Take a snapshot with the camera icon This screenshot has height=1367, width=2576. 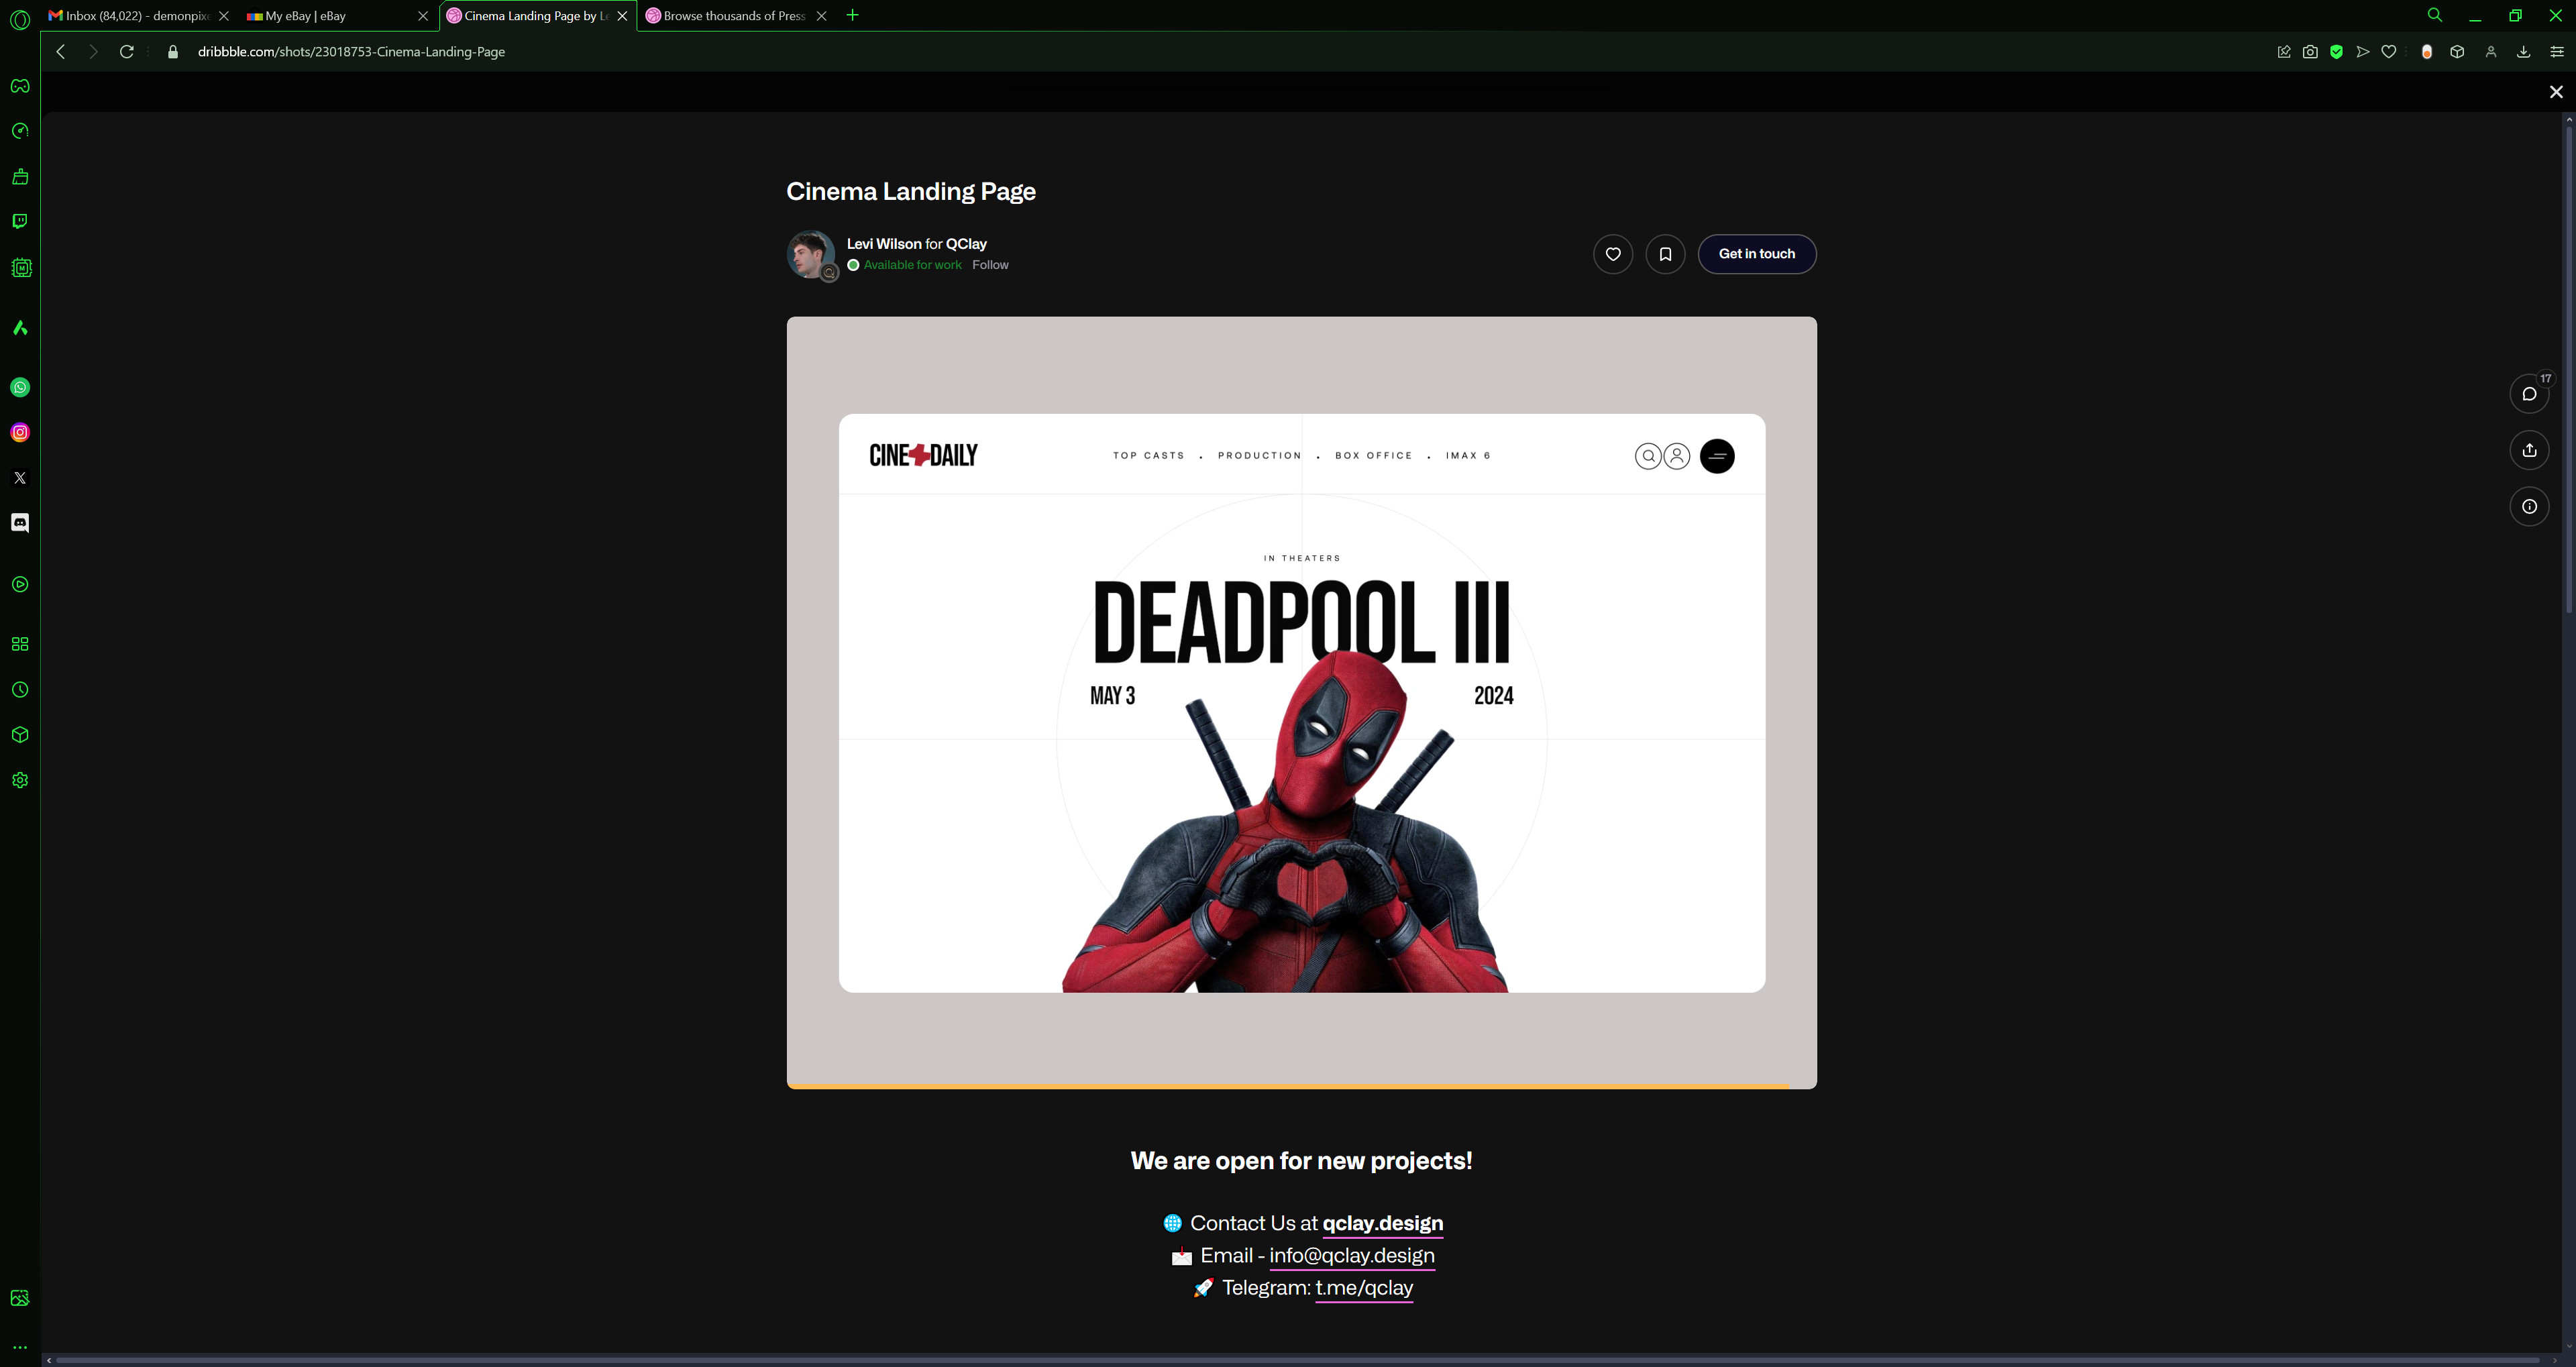(2310, 52)
